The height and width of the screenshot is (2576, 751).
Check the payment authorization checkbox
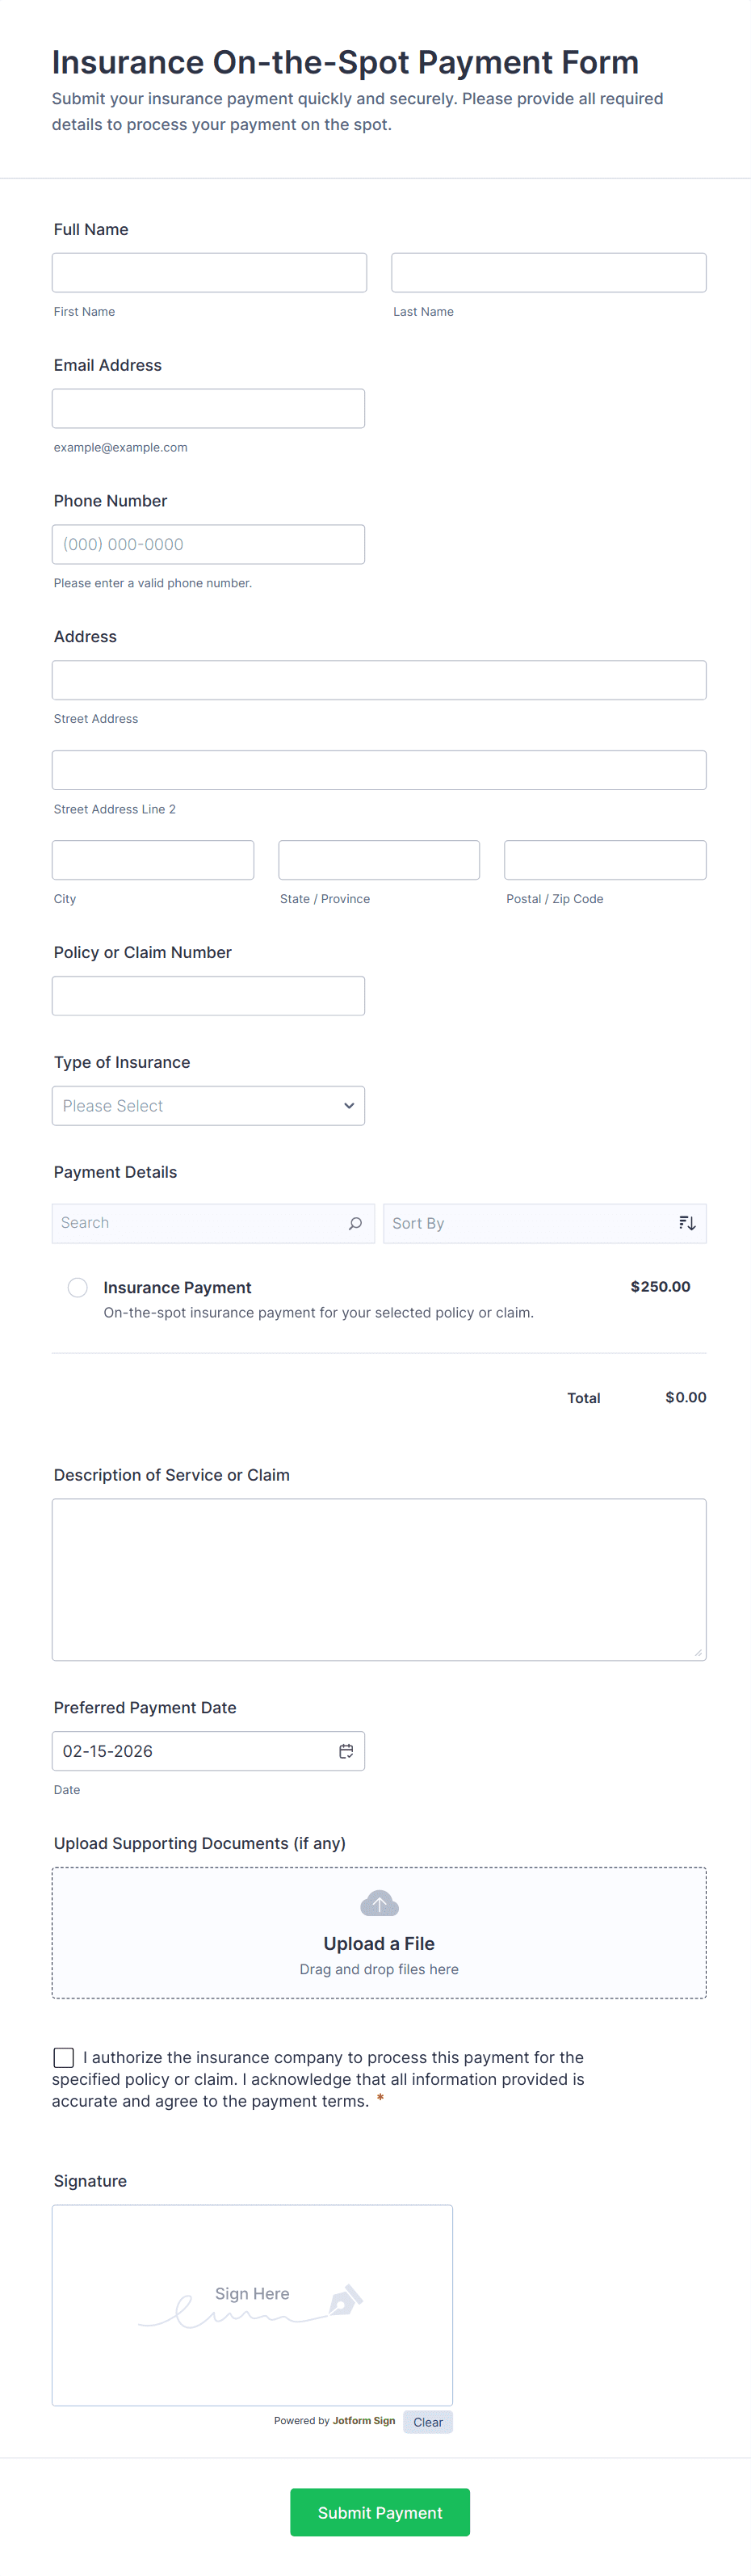pyautogui.click(x=64, y=2057)
